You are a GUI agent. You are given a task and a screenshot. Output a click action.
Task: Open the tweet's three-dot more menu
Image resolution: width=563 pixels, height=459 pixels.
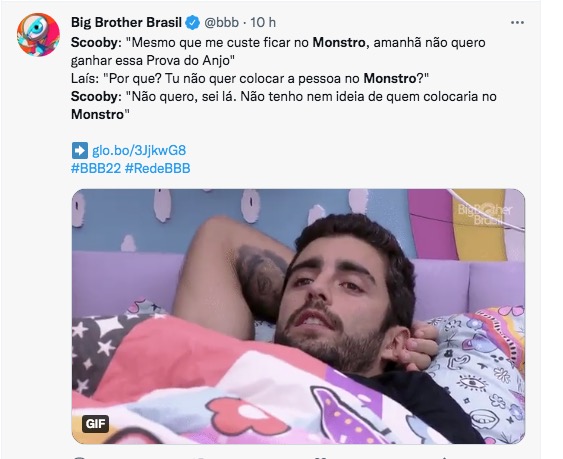tap(517, 23)
